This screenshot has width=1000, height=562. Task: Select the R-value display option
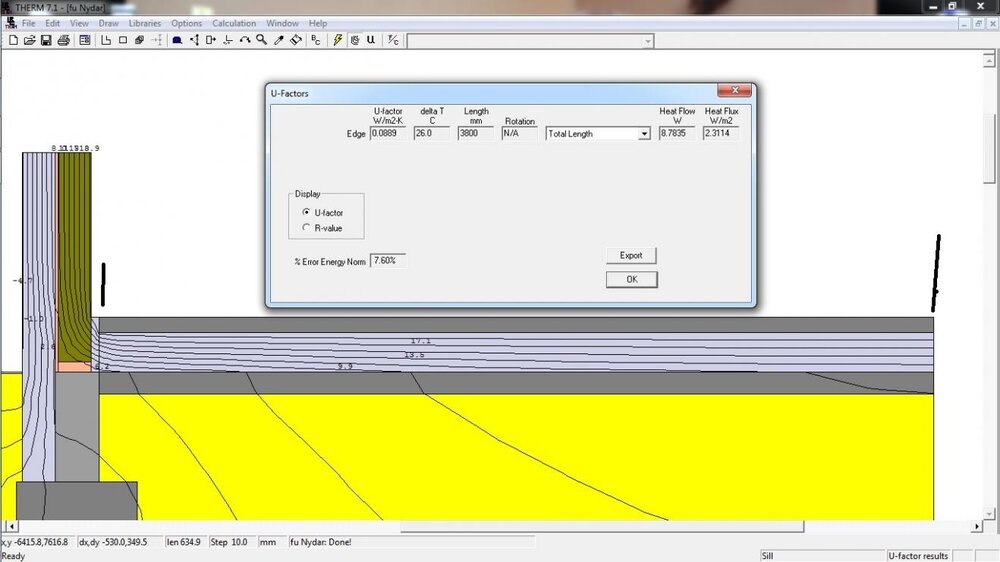point(306,228)
